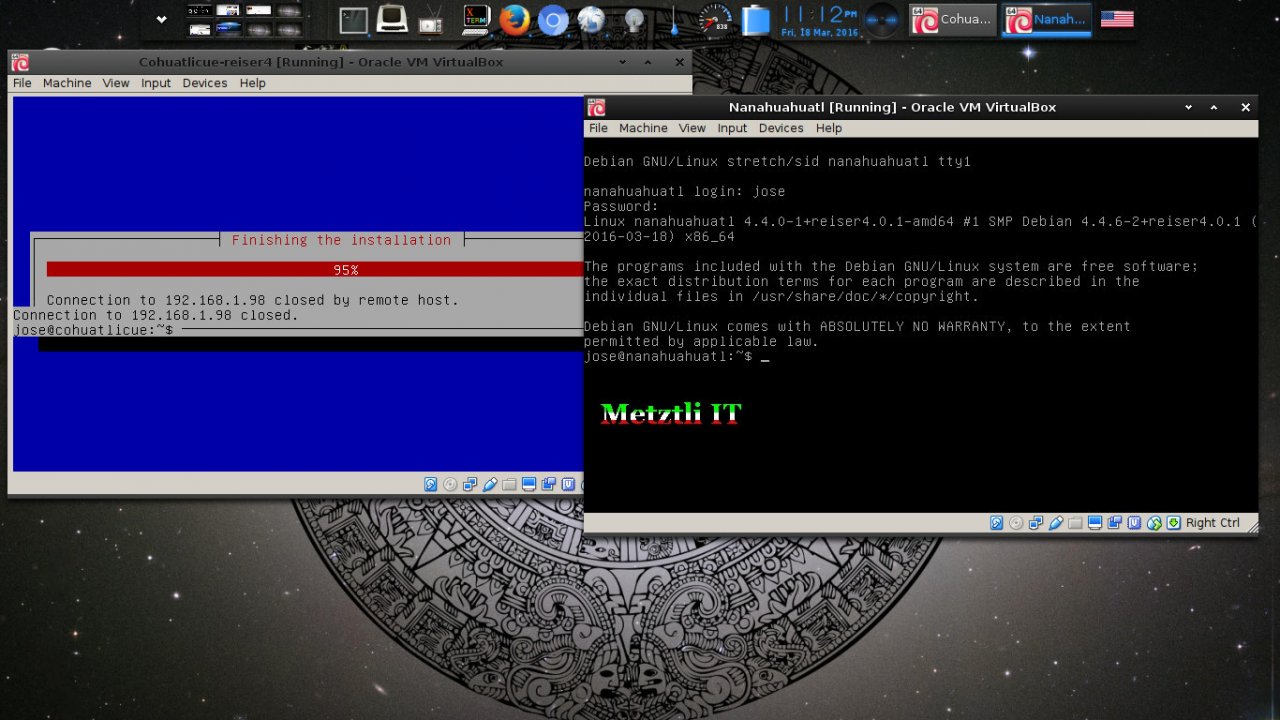
Task: Click shared folders icon in Cohuatlicue status bar
Action: pyautogui.click(x=509, y=484)
